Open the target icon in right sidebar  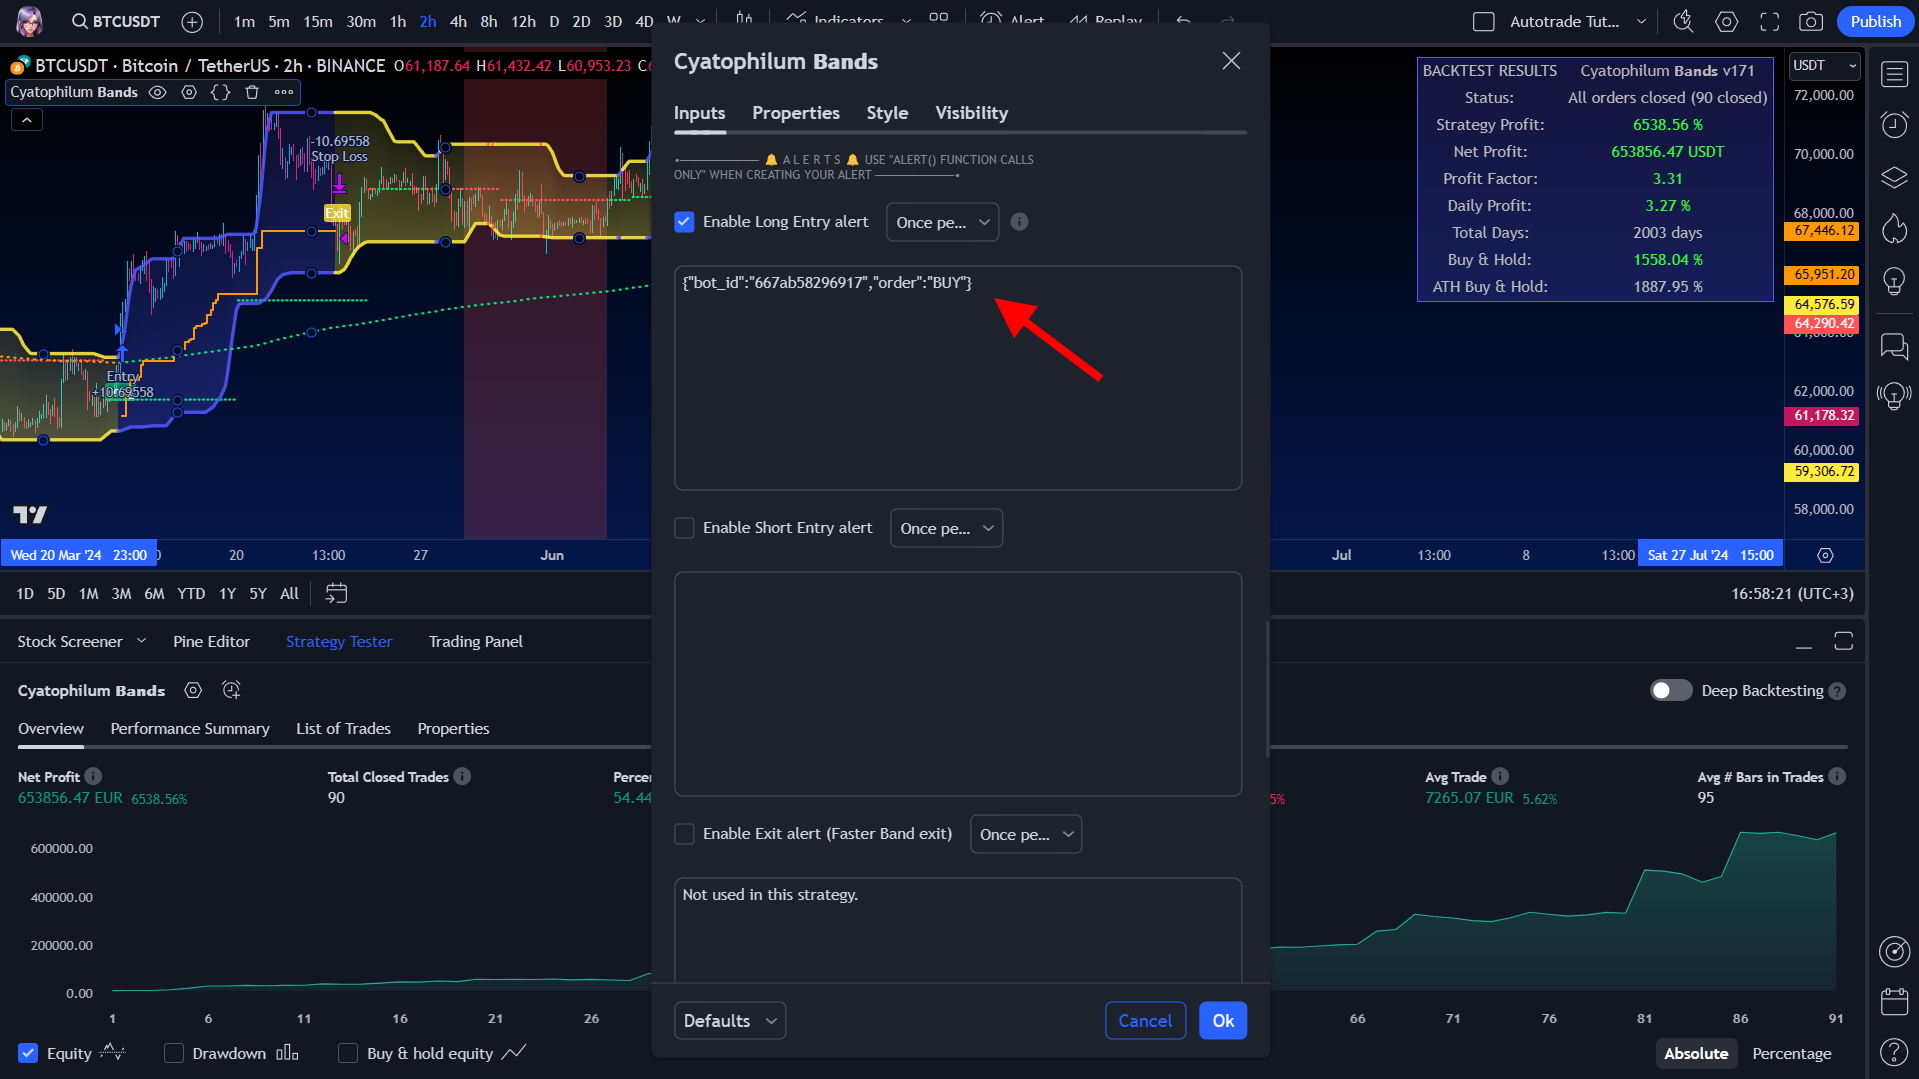coord(1894,951)
